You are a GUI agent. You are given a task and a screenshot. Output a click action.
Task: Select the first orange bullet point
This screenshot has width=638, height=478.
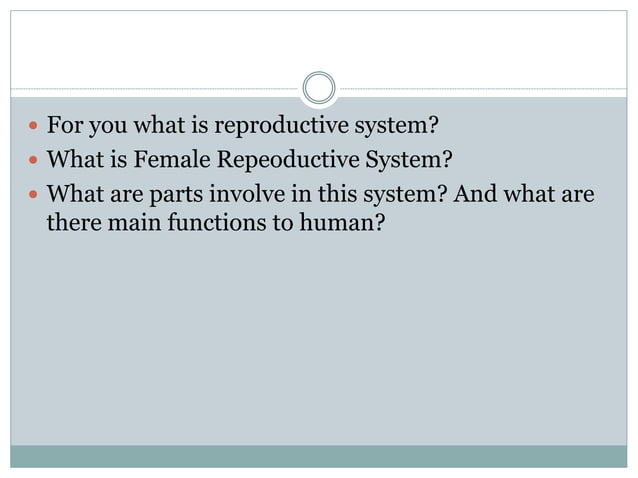33,125
